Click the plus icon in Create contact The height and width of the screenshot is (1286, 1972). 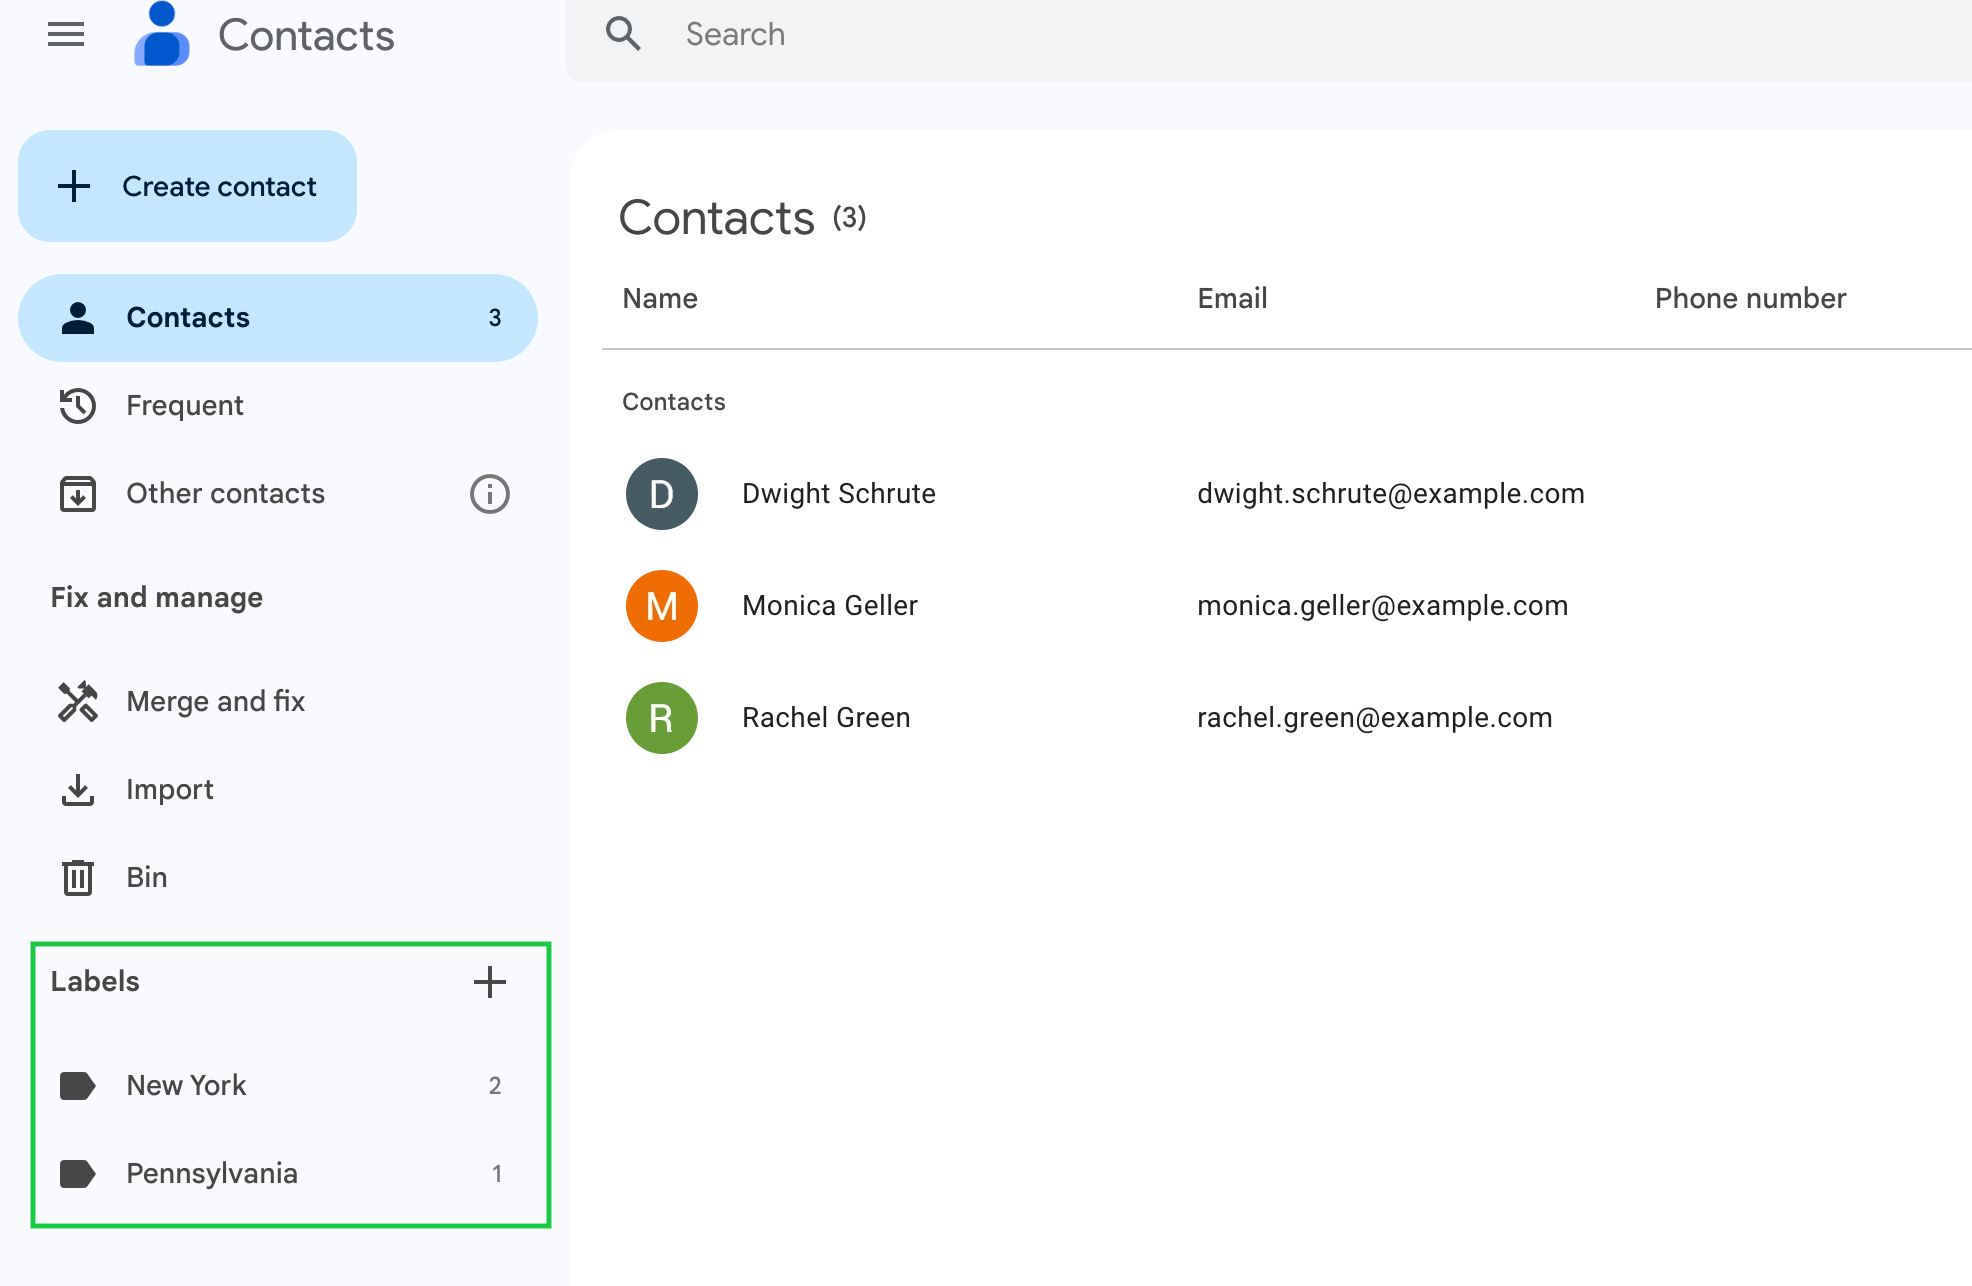(74, 186)
